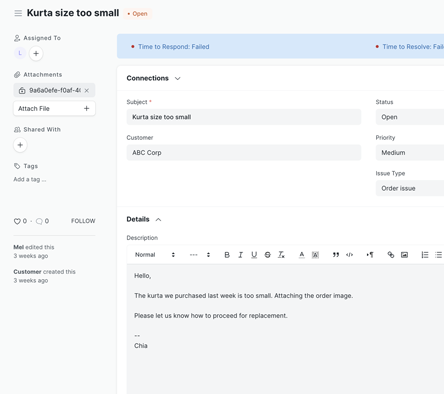Viewport: 444px width, 394px height.
Task: Choose text background highlight color
Action: [315, 255]
